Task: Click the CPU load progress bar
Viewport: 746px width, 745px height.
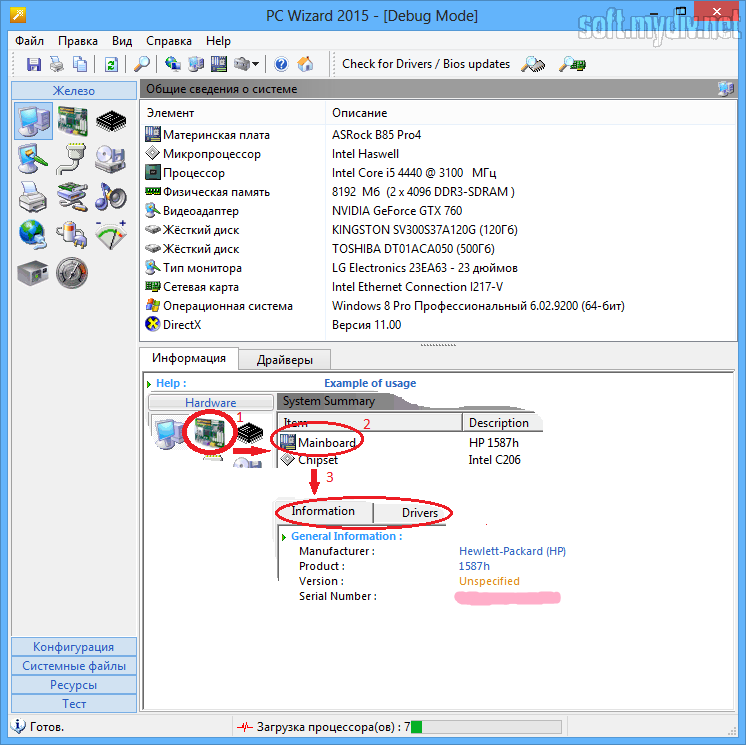Action: point(486,727)
